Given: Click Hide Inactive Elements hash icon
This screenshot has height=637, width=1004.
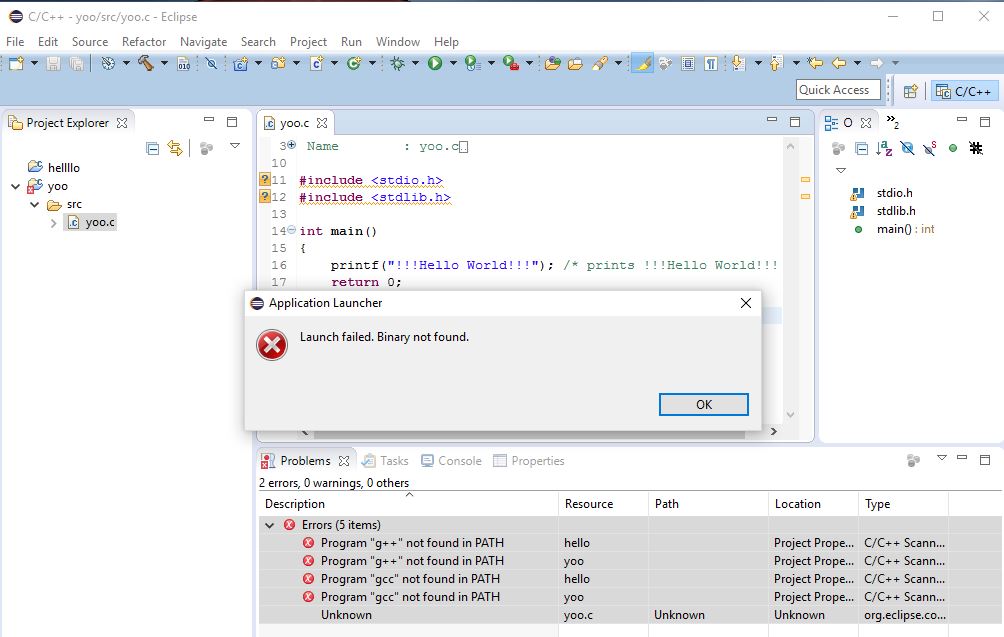Looking at the screenshot, I should click(976, 149).
